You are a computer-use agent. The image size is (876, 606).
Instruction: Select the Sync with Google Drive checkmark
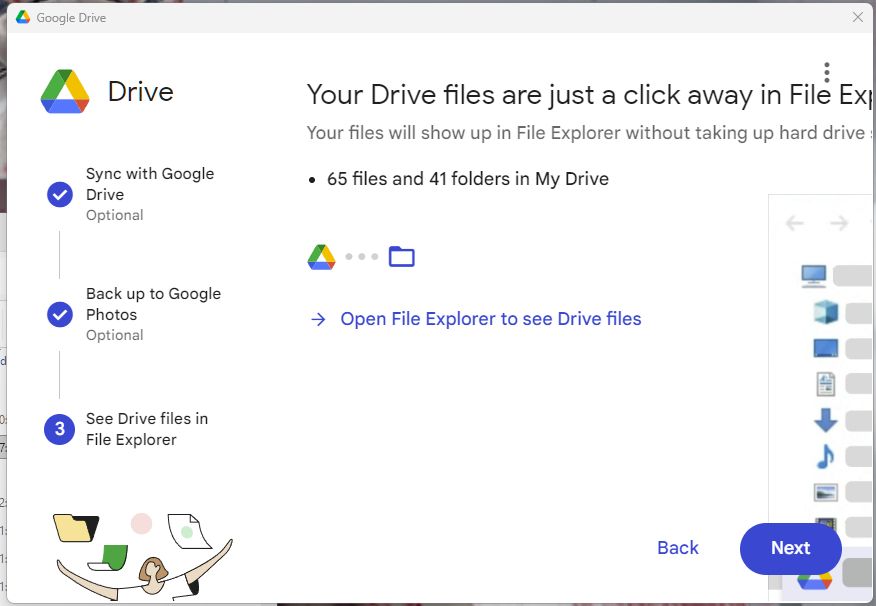(60, 194)
